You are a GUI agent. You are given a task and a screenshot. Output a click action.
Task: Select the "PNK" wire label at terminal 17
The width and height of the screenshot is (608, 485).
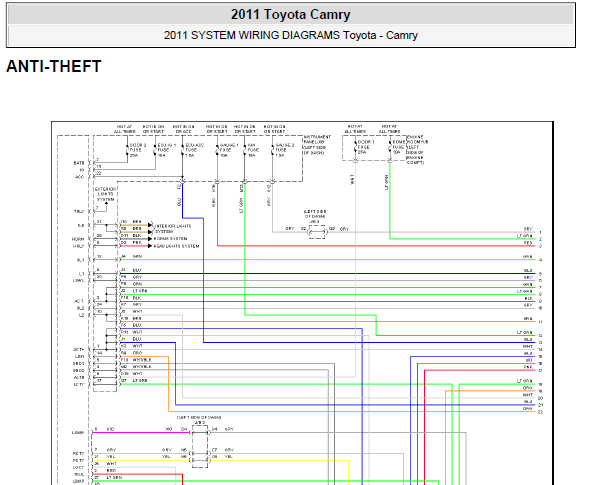tap(528, 367)
